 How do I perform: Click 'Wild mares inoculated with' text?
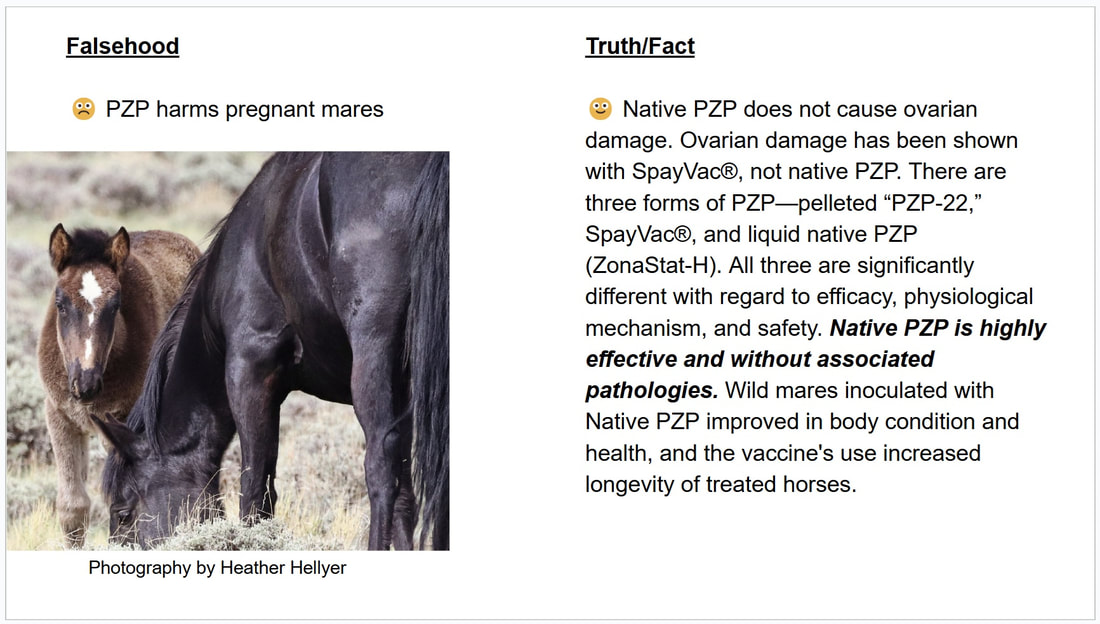coord(859,390)
